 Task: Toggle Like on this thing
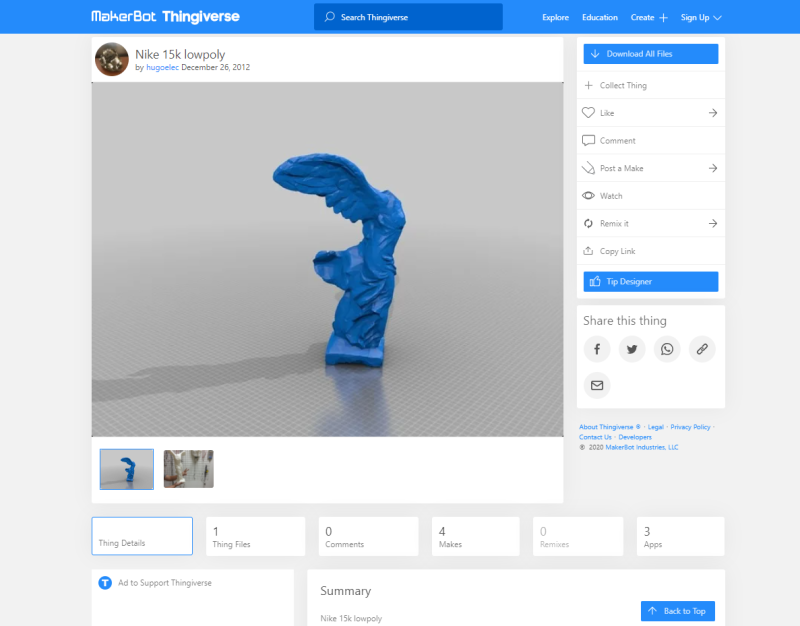pos(650,113)
